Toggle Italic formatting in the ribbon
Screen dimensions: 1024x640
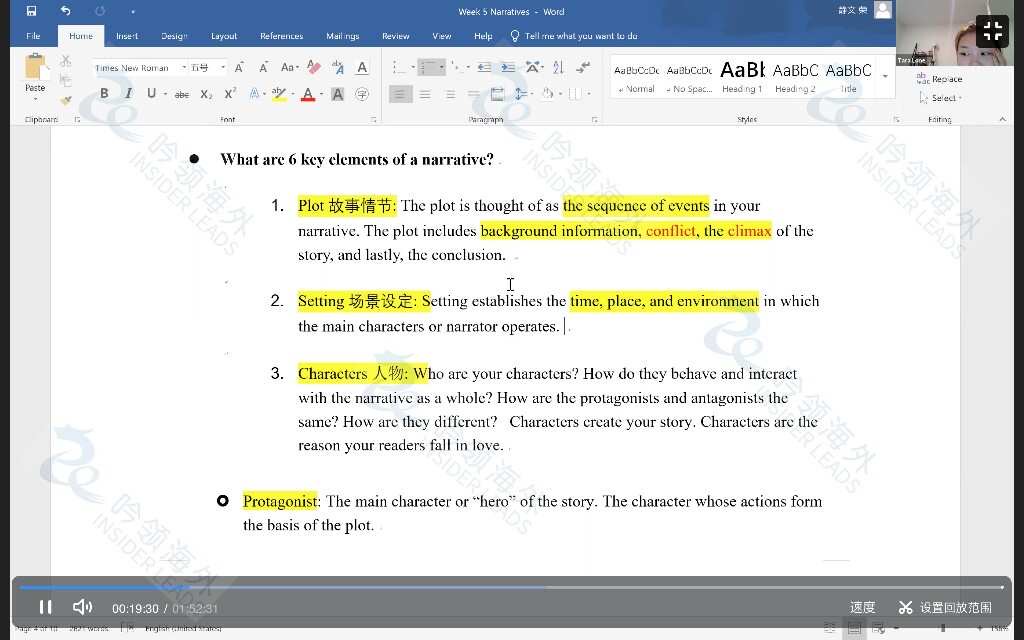click(x=128, y=94)
